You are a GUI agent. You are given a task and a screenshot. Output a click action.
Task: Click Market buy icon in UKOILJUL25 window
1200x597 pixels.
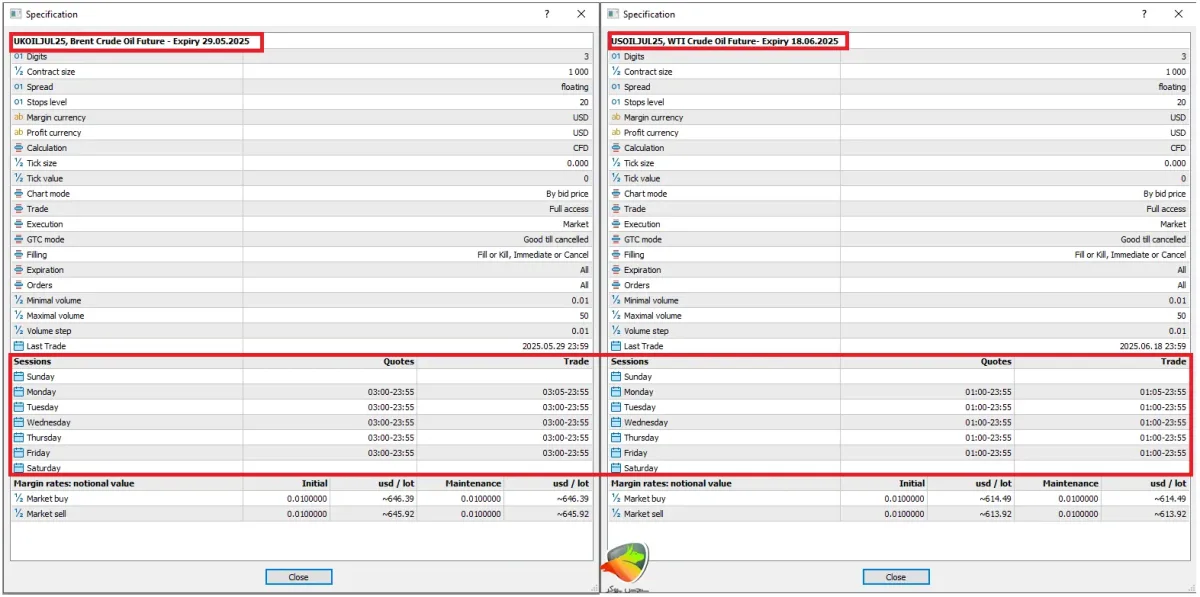(x=18, y=498)
